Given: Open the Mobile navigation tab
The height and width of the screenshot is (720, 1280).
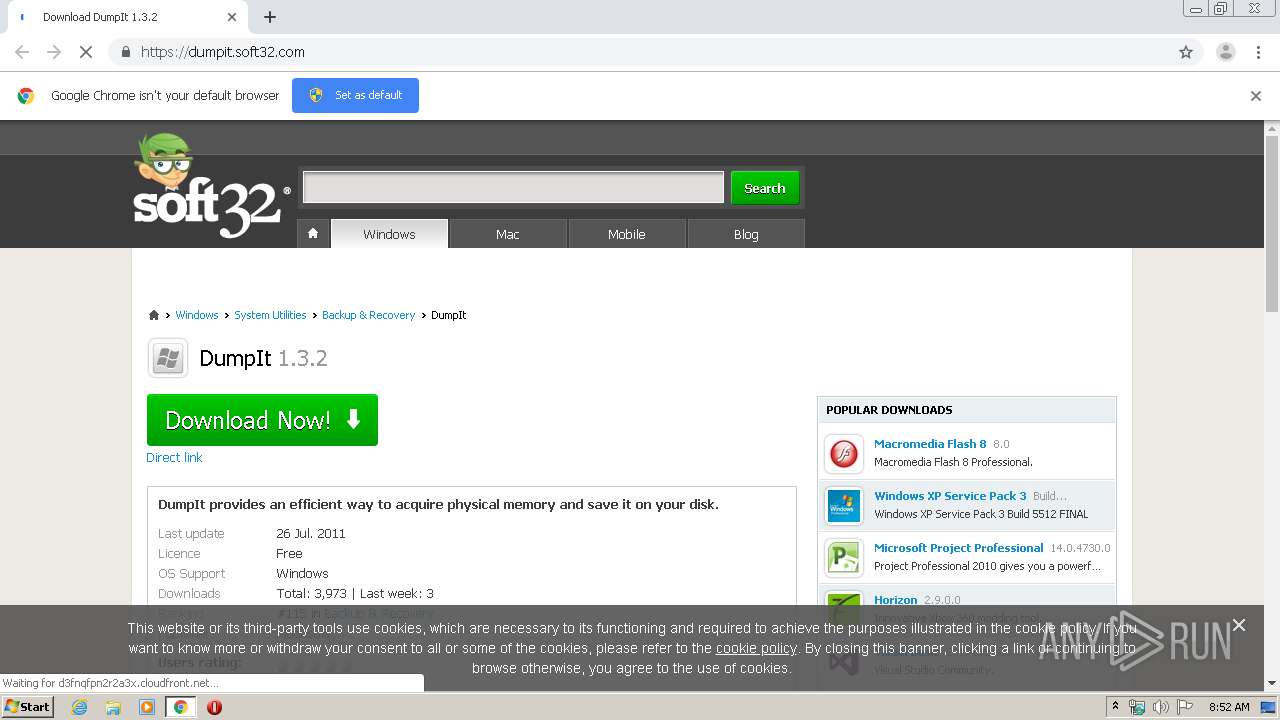Looking at the screenshot, I should (627, 234).
